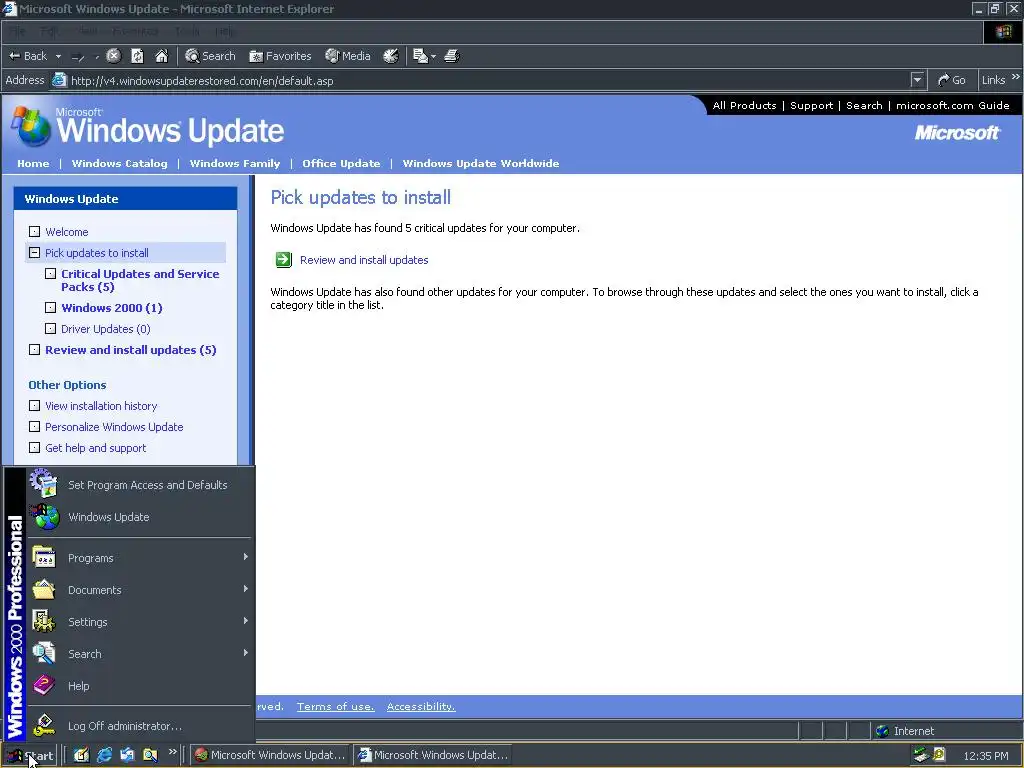Image resolution: width=1024 pixels, height=768 pixels.
Task: Click the Forward arrow toolbar button
Action: click(78, 57)
